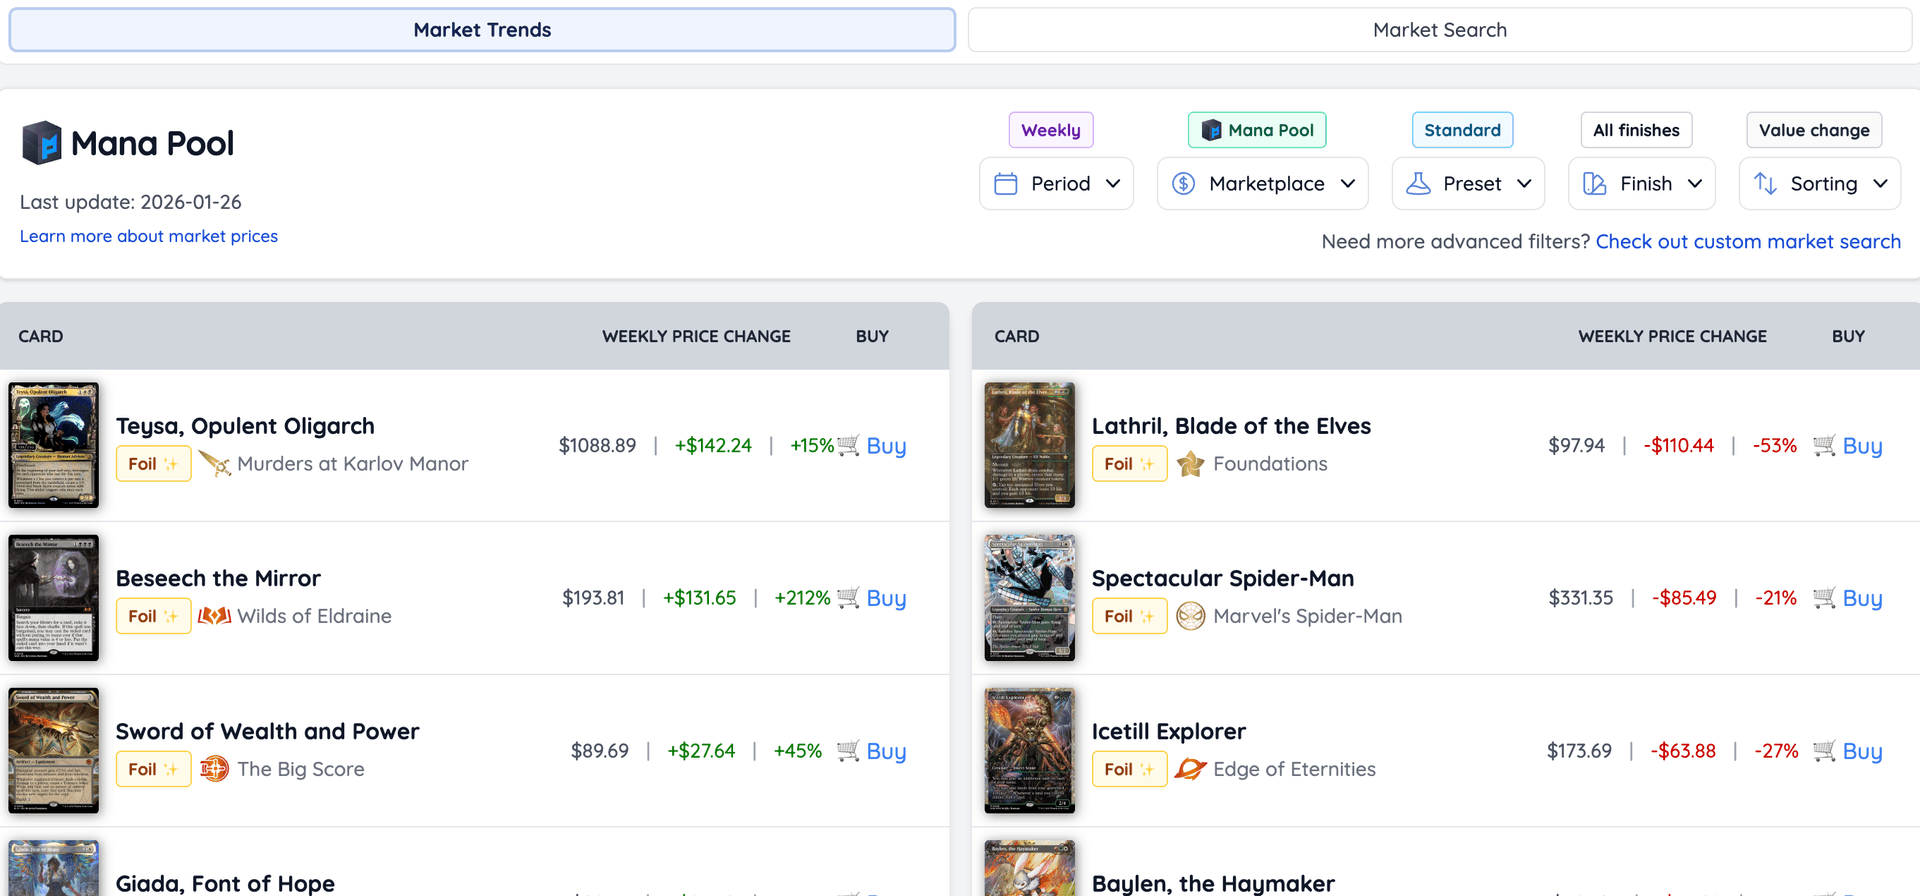Open the Marketplace dropdown

tap(1262, 184)
